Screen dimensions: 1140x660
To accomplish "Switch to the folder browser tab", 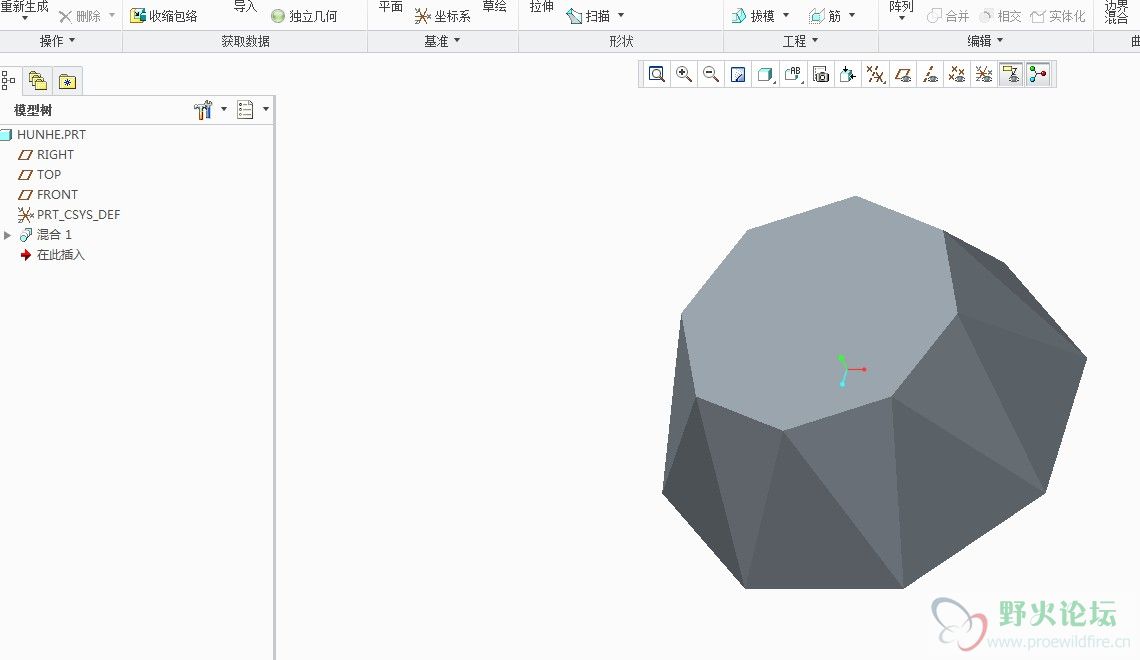I will pyautogui.click(x=38, y=81).
